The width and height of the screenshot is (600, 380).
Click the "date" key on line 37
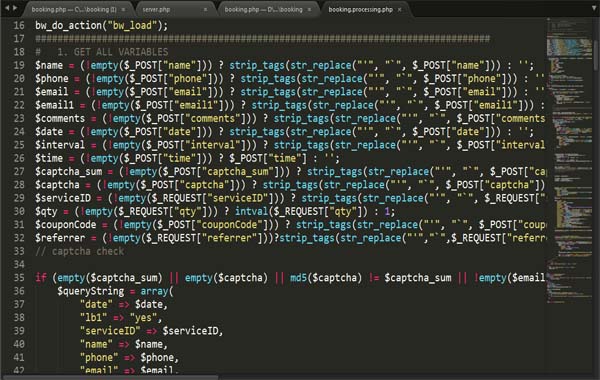[x=96, y=305]
